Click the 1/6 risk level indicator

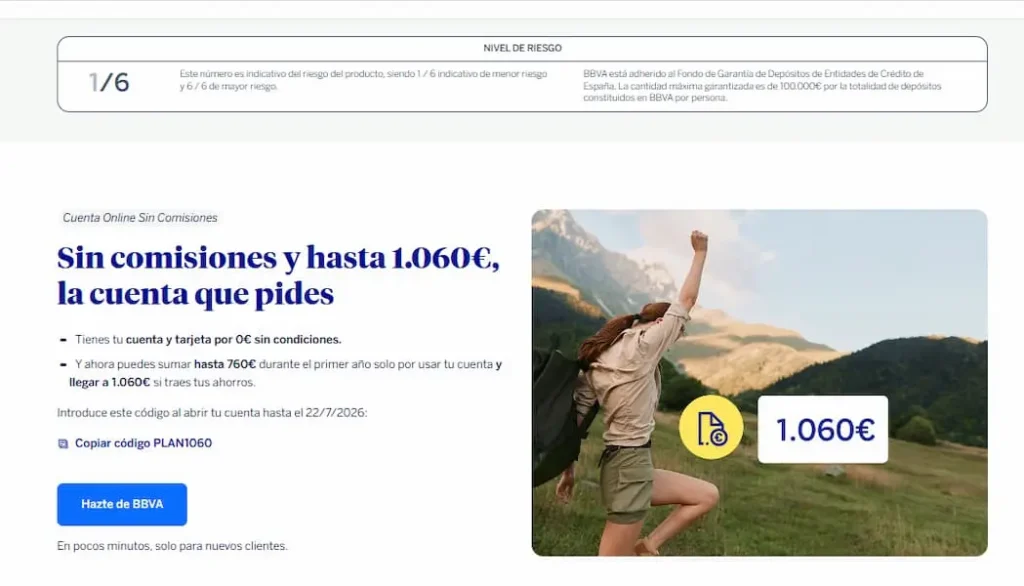(x=109, y=82)
